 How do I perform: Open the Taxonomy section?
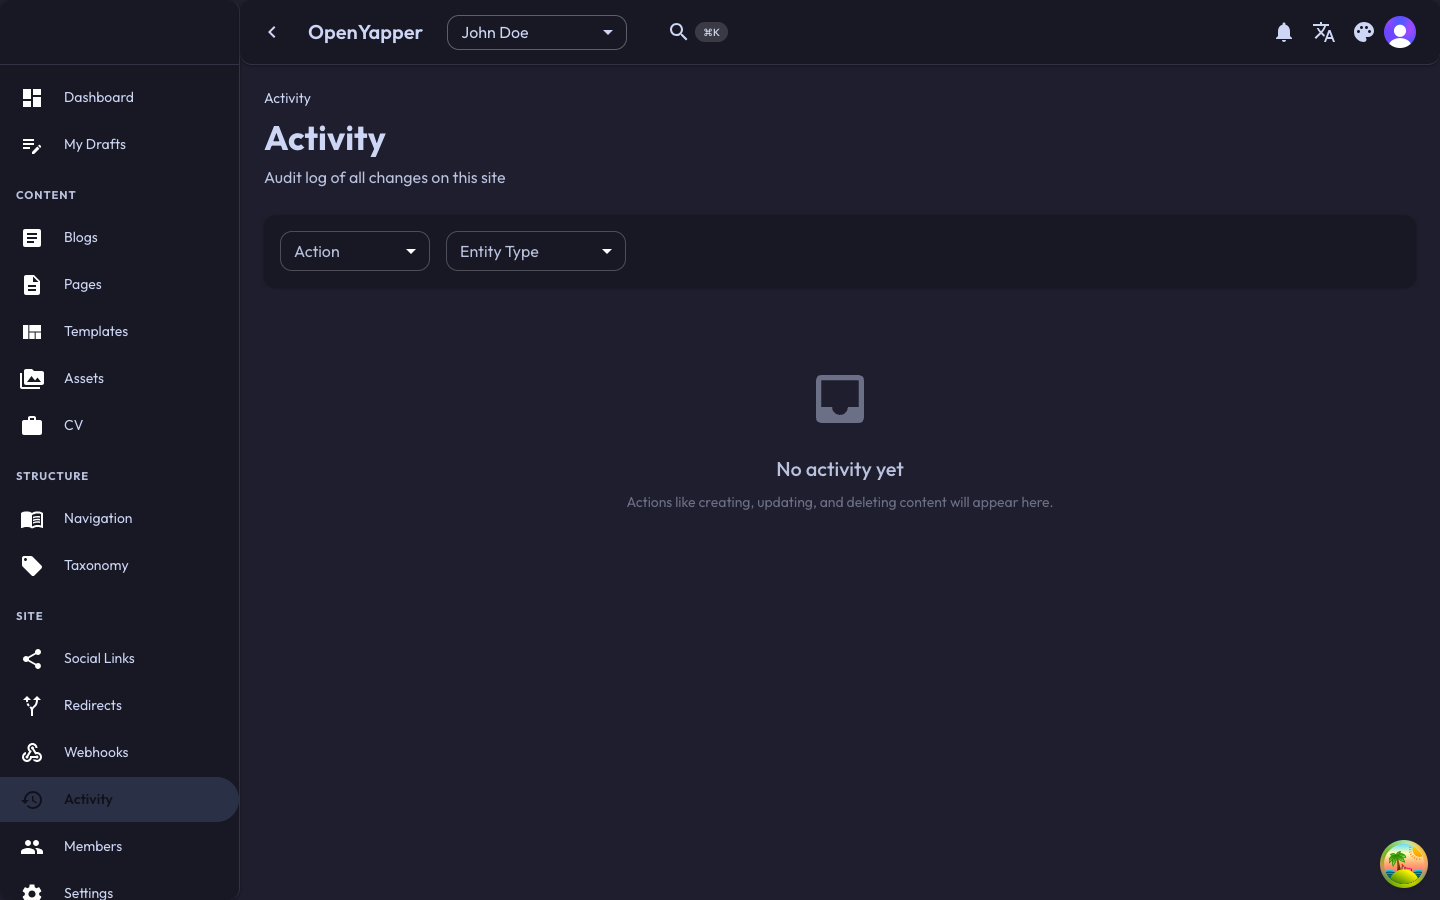tap(96, 565)
